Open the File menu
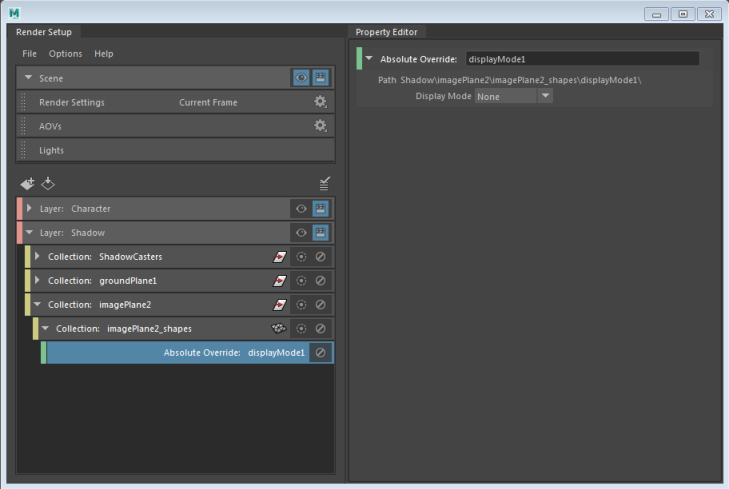This screenshot has width=729, height=489. coord(29,54)
